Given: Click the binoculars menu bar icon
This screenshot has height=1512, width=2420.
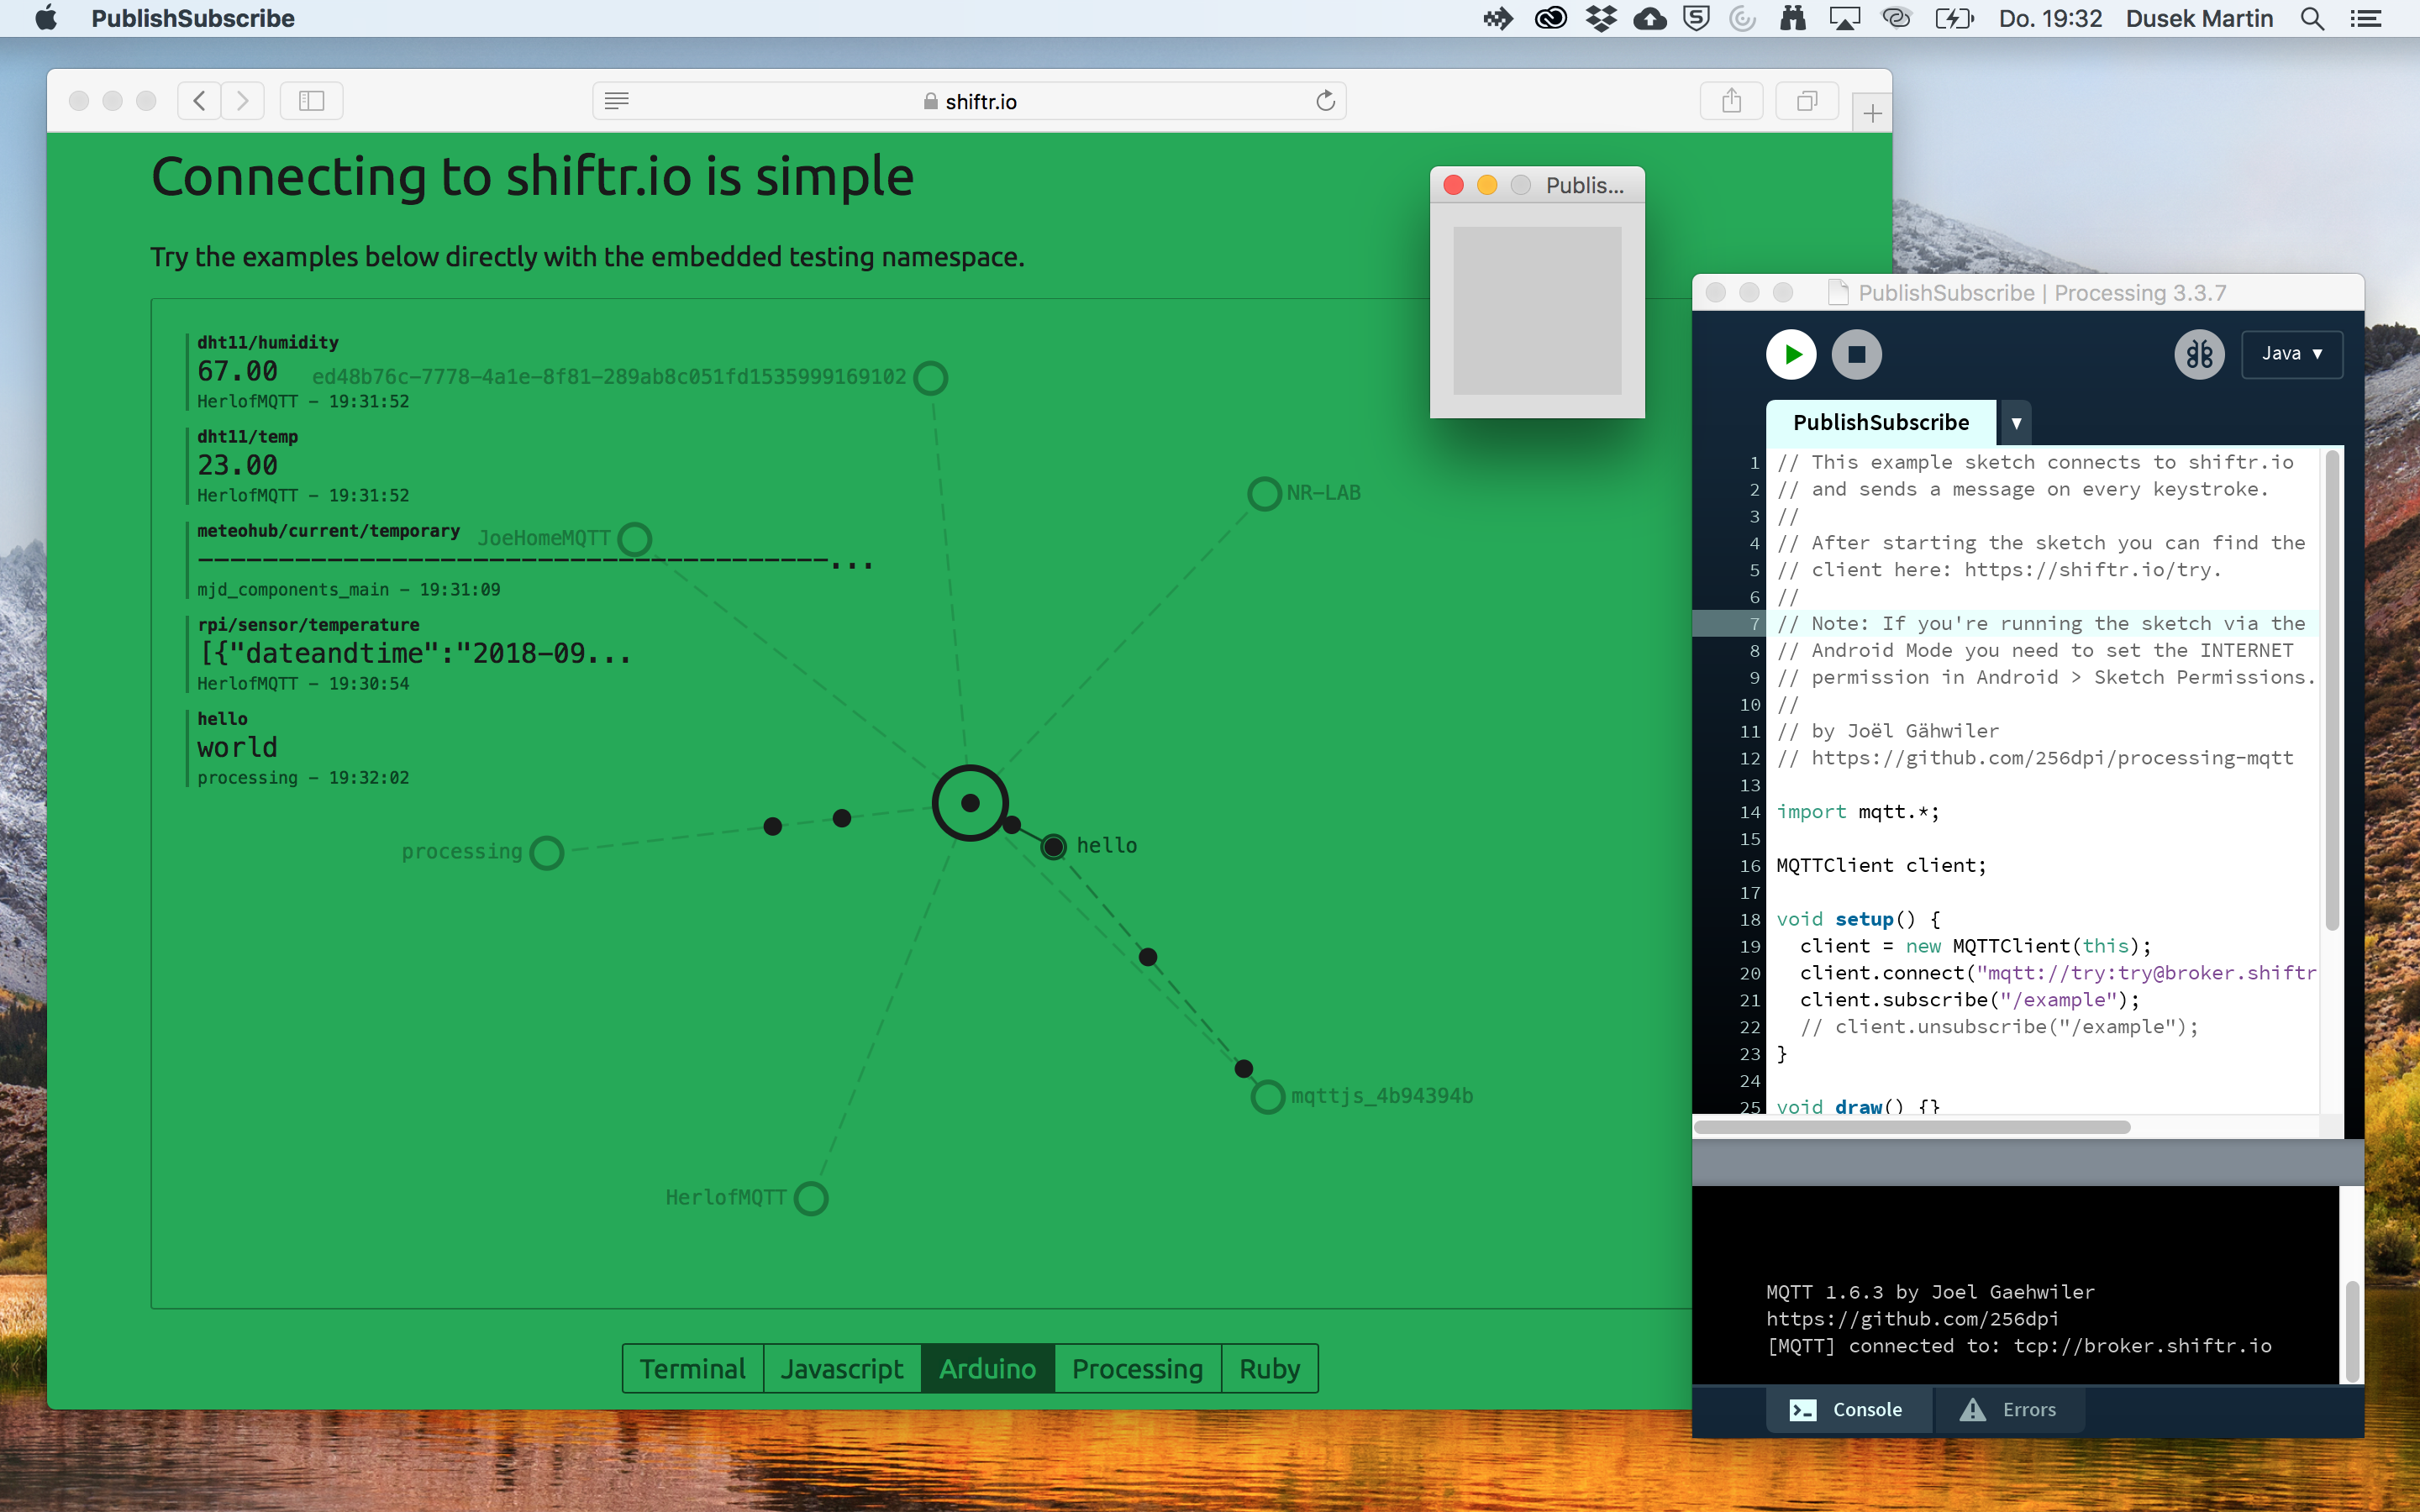Looking at the screenshot, I should [x=1792, y=18].
